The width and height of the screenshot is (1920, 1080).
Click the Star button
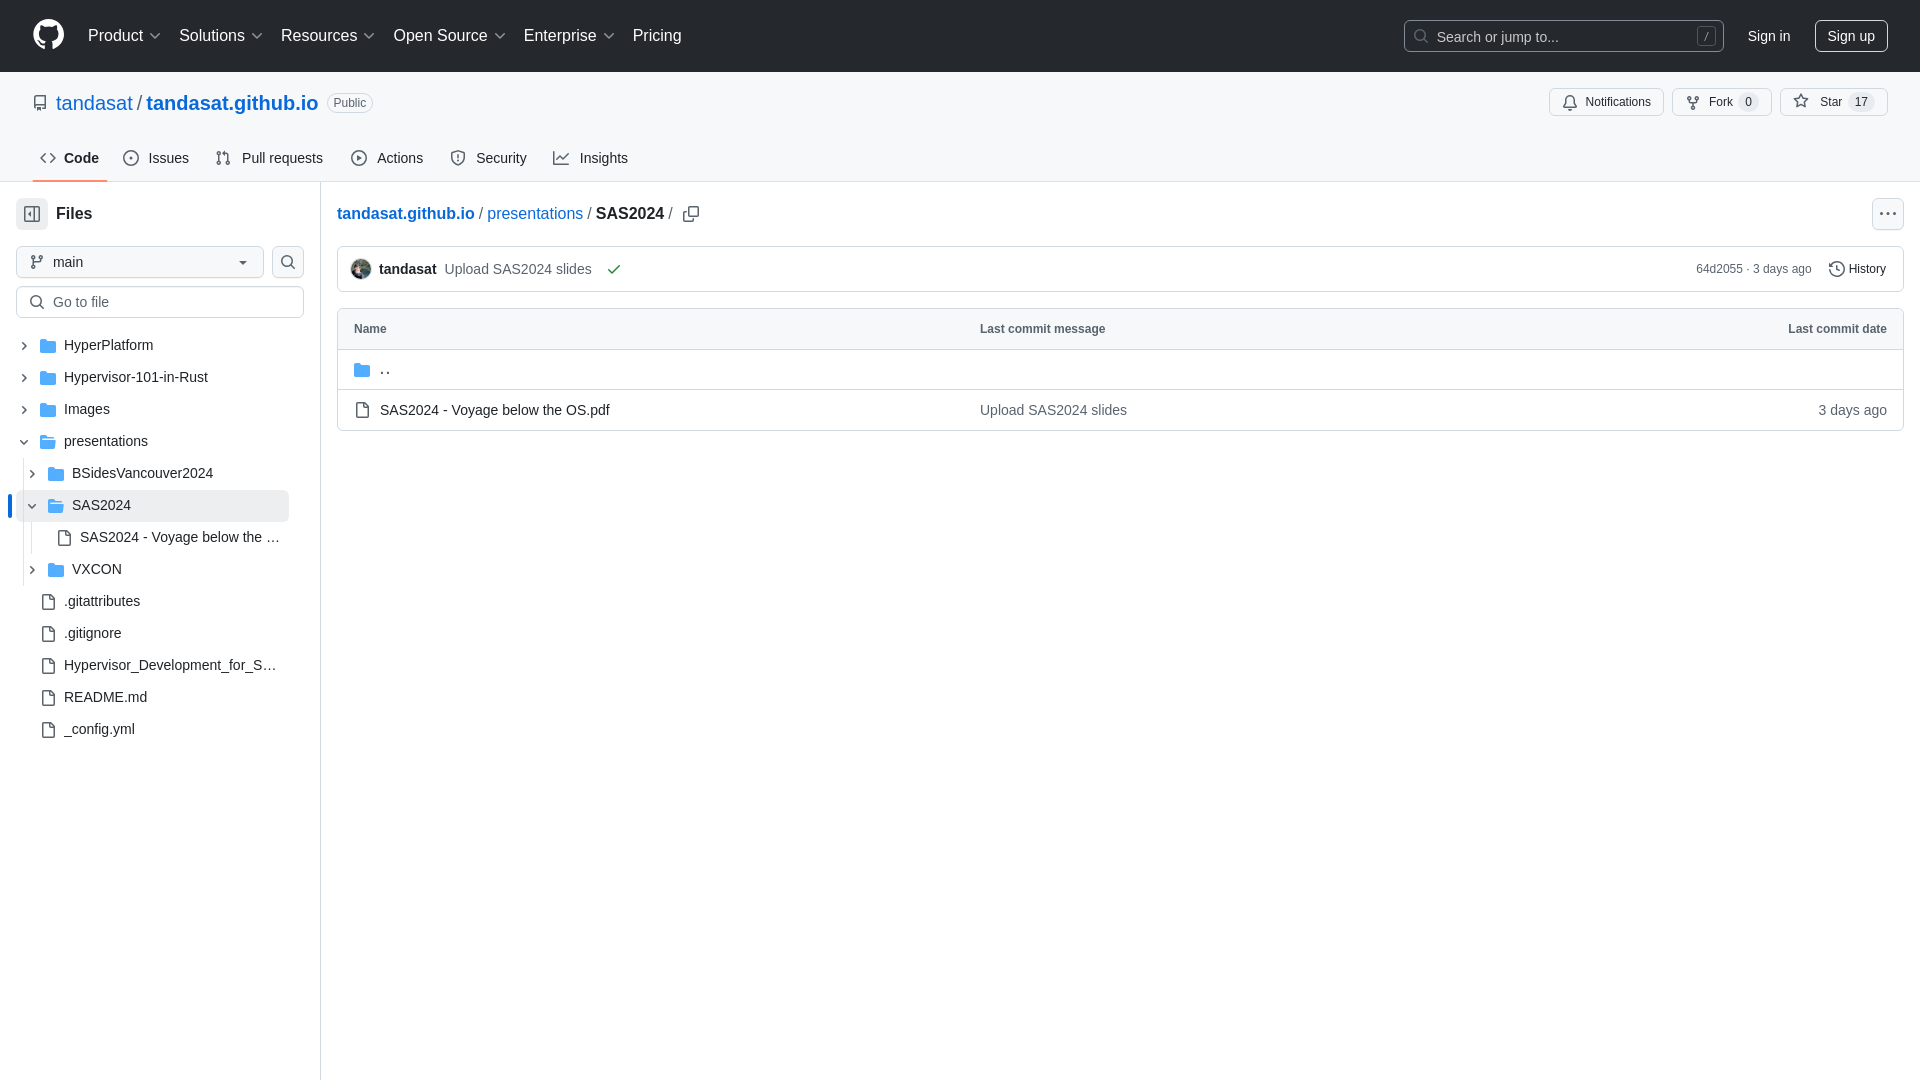(x=1834, y=102)
